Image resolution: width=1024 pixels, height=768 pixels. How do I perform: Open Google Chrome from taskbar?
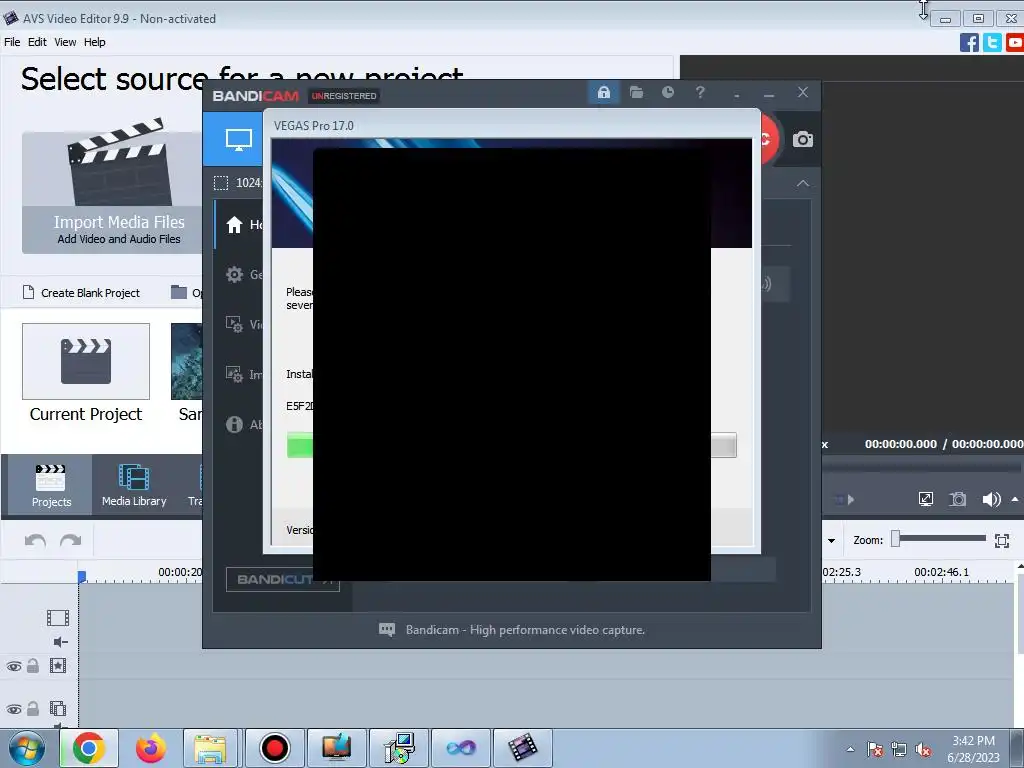pyautogui.click(x=89, y=748)
